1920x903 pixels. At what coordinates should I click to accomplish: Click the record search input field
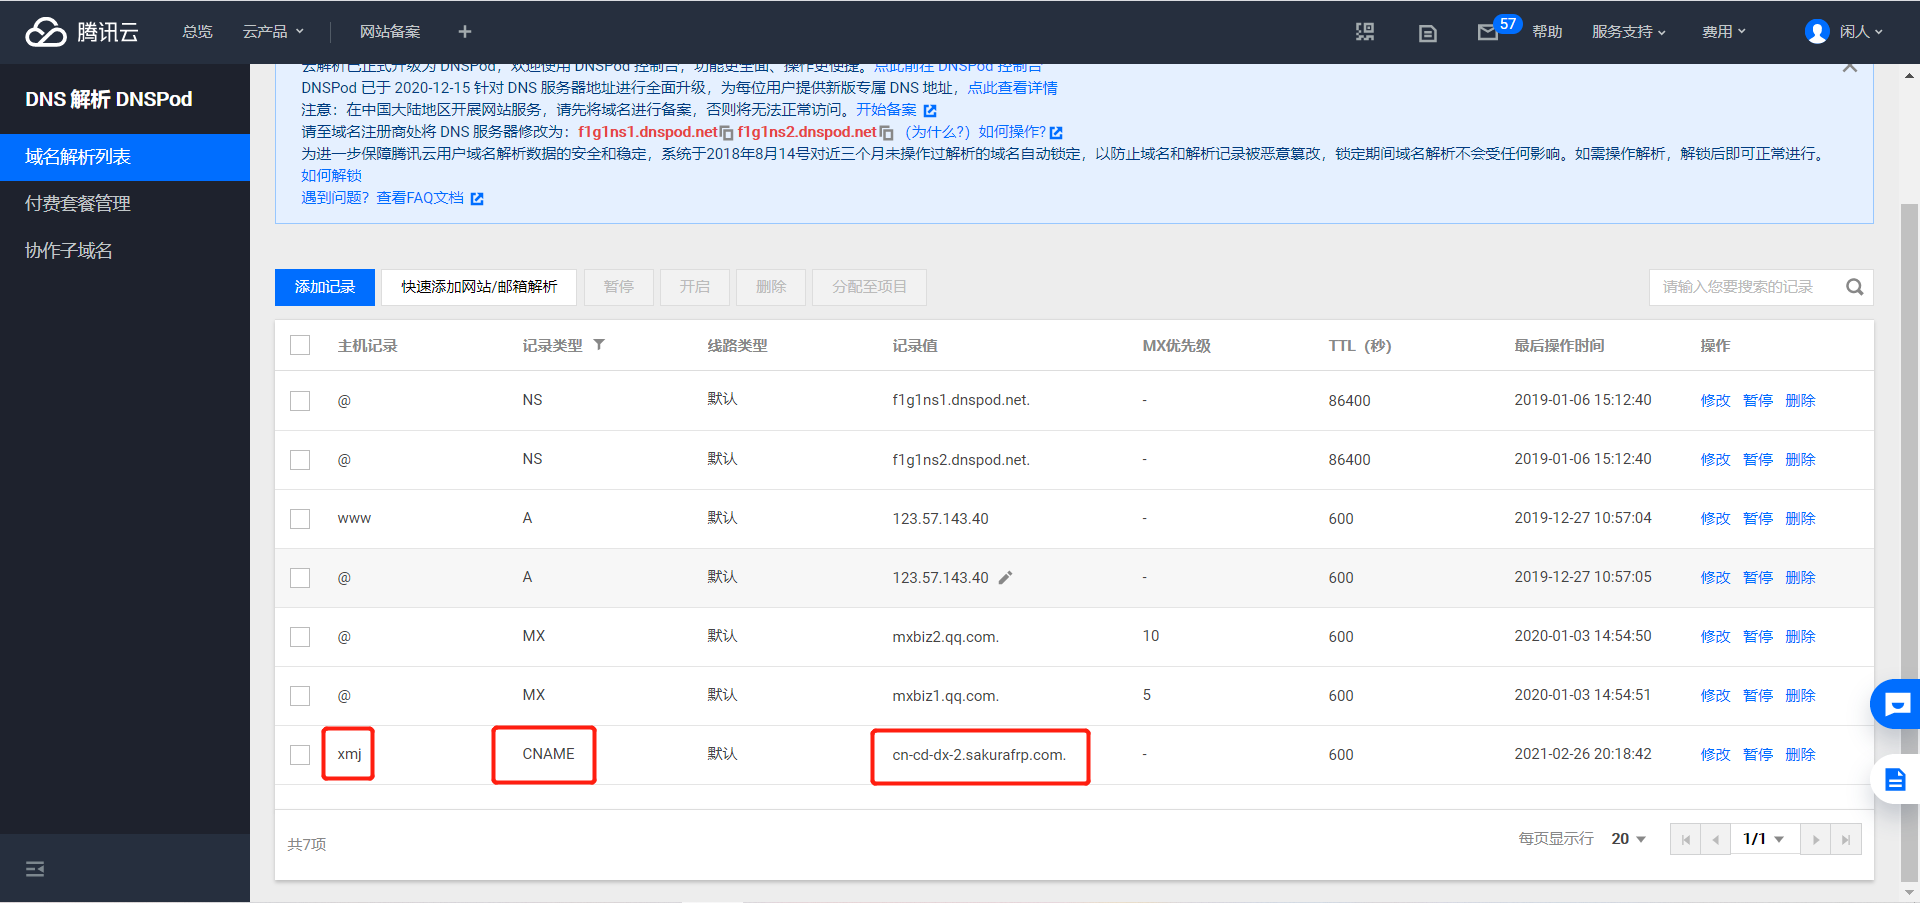click(1745, 287)
